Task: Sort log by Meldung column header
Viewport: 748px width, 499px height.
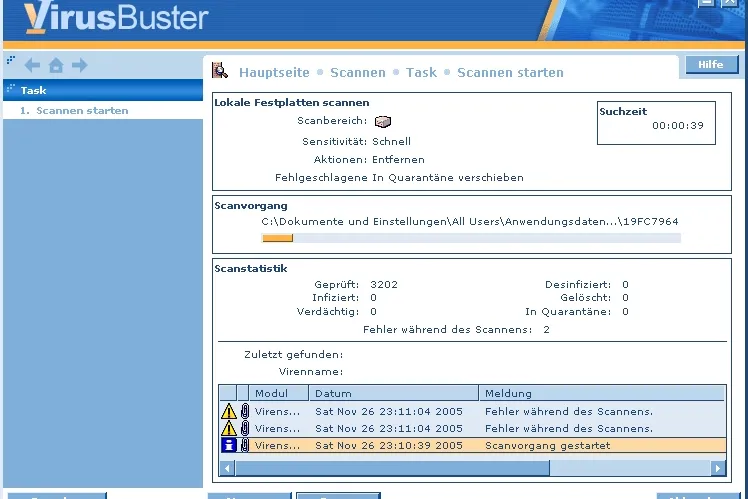Action: click(x=602, y=393)
